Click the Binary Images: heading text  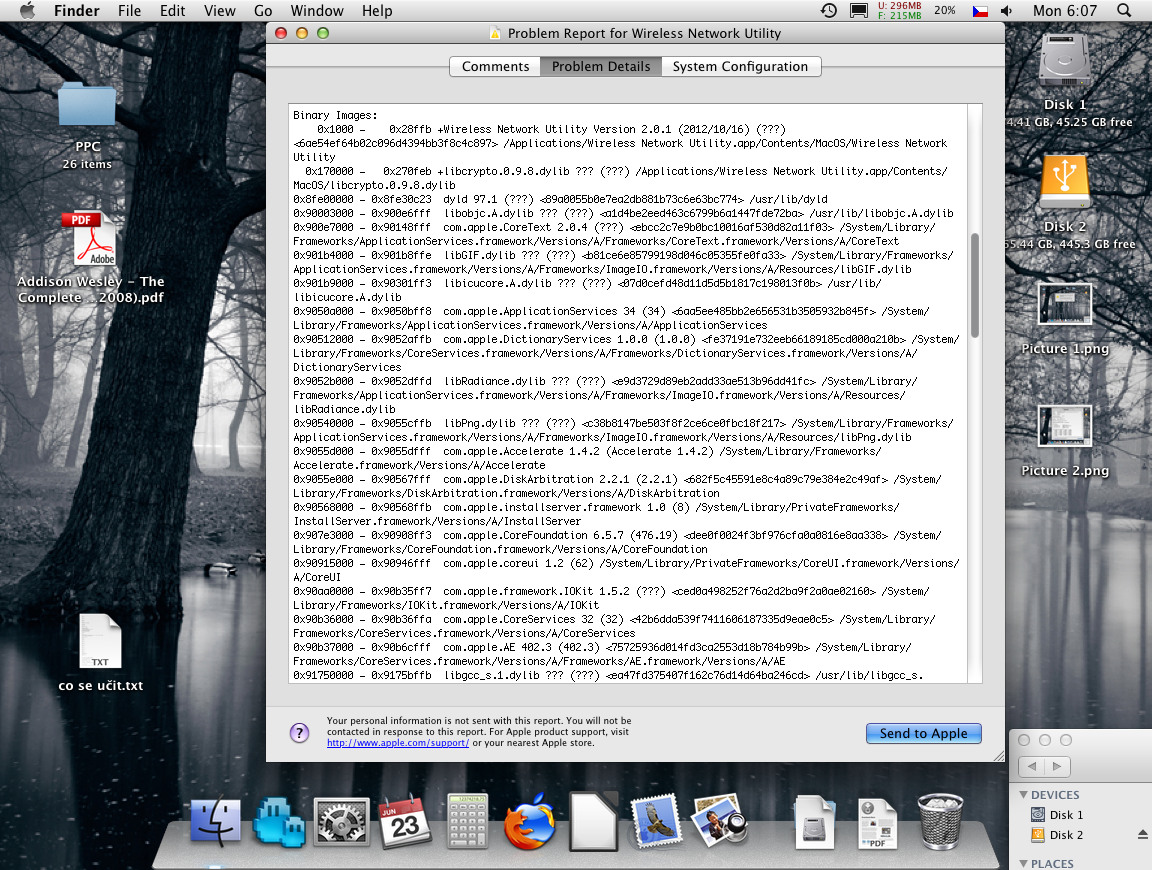coord(335,115)
